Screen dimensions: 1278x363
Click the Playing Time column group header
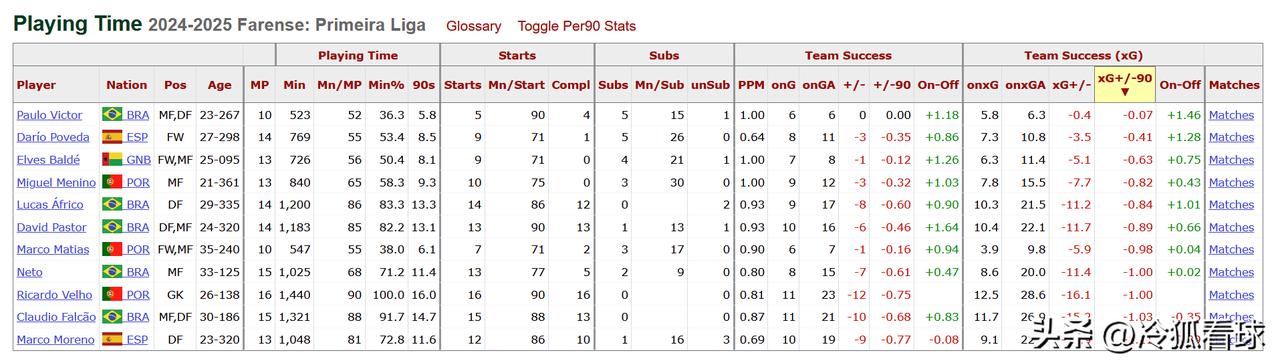(x=358, y=56)
